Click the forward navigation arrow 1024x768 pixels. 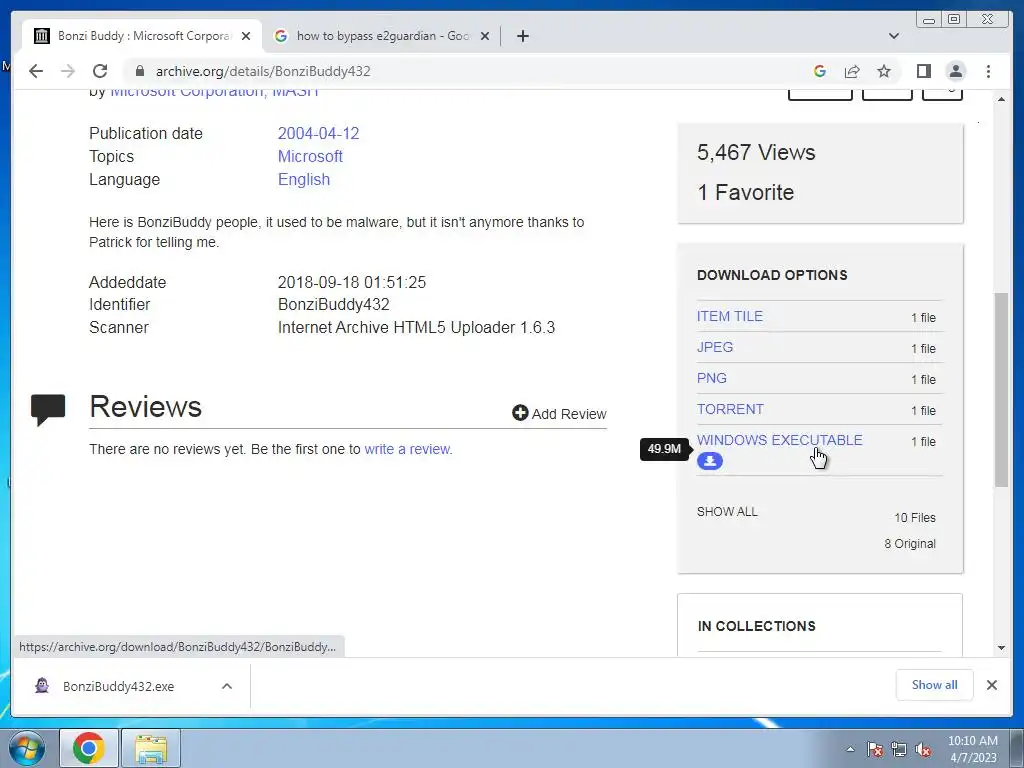pyautogui.click(x=68, y=71)
